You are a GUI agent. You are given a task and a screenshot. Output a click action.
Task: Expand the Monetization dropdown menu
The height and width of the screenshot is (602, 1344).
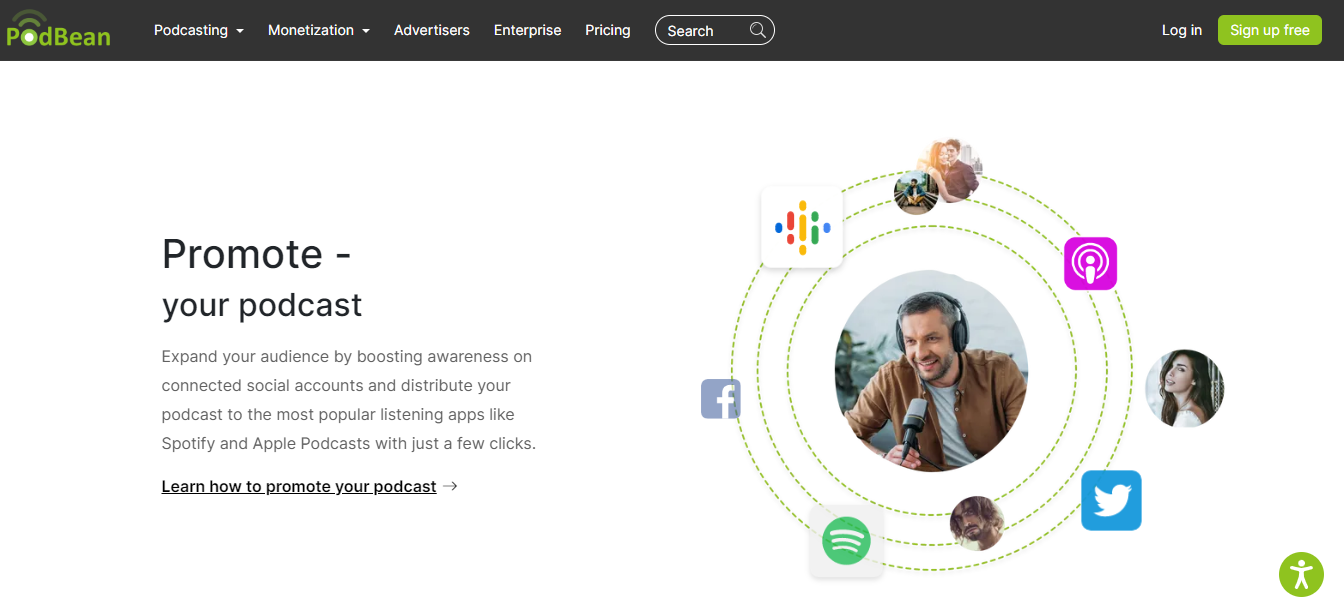click(319, 30)
